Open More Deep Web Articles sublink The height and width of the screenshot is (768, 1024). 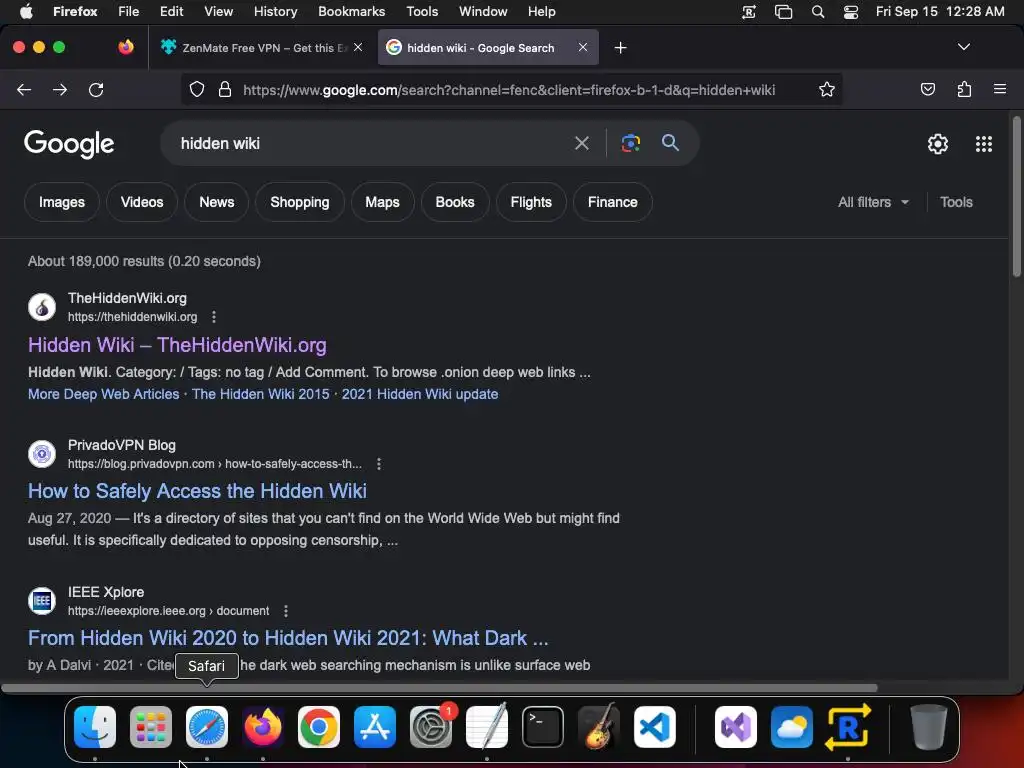pyautogui.click(x=103, y=394)
